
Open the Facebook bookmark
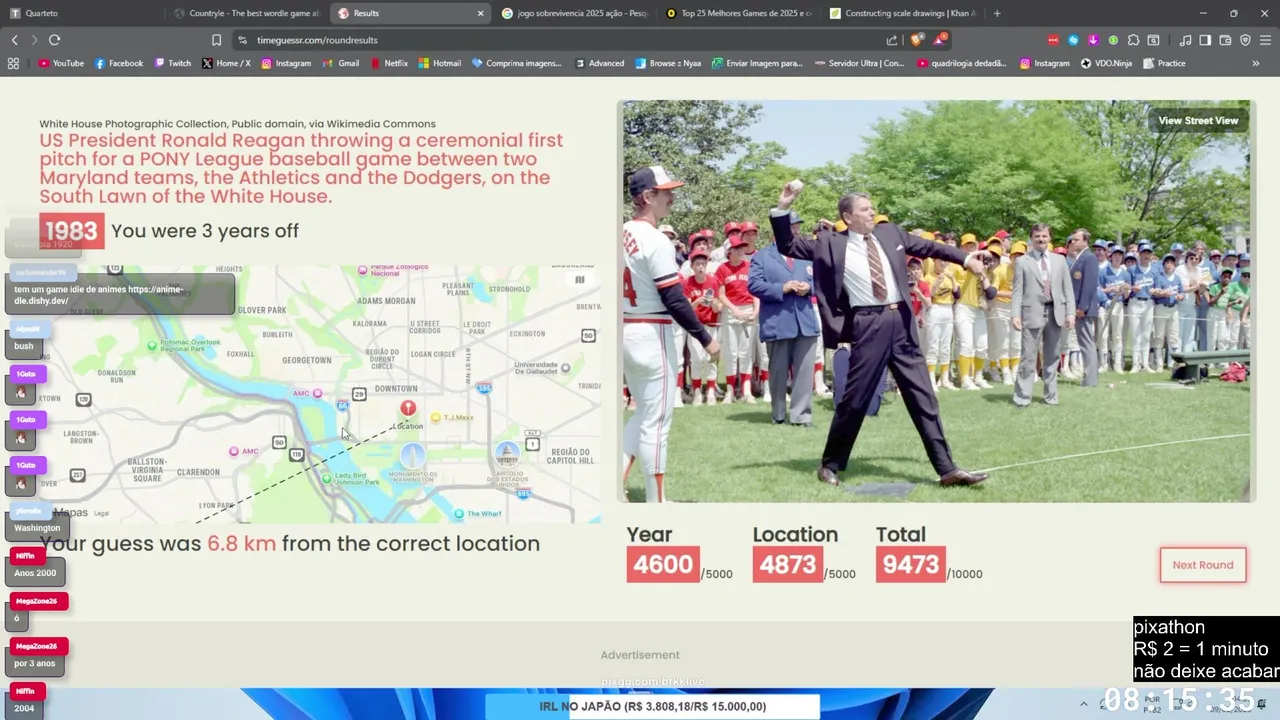point(119,63)
